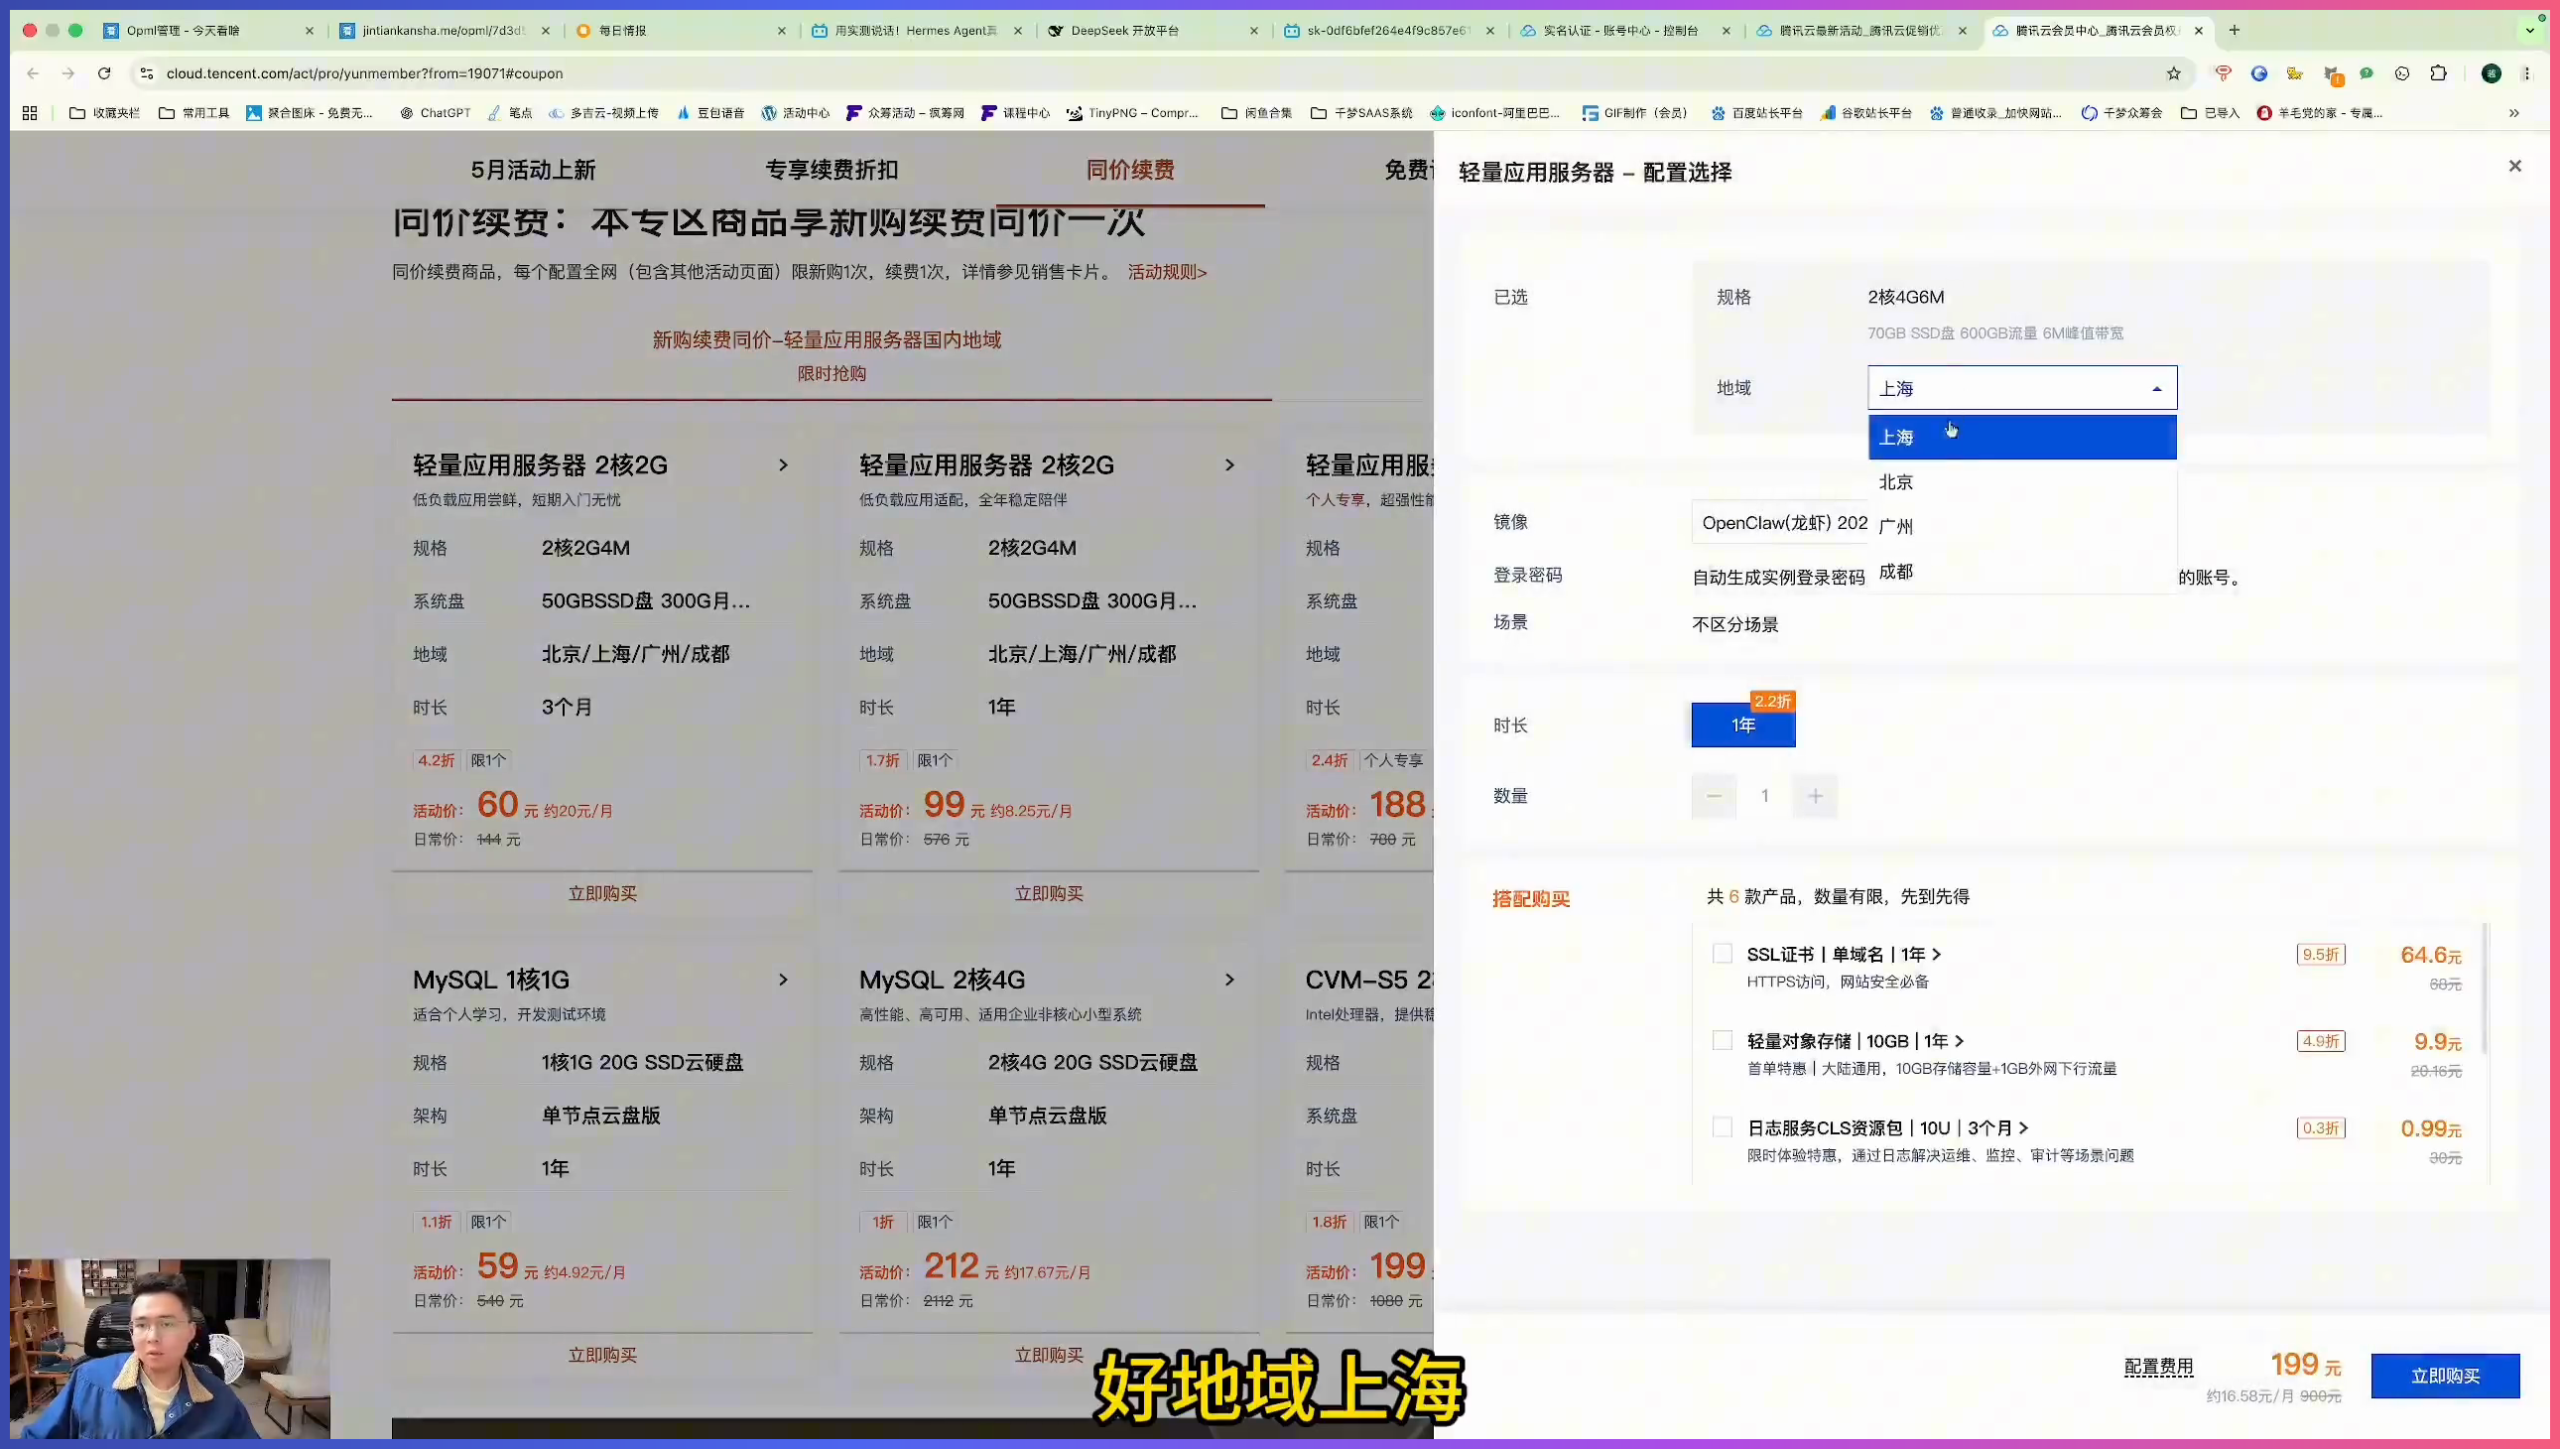The height and width of the screenshot is (1449, 2560).
Task: Choose 上海 from region list
Action: coord(2022,437)
